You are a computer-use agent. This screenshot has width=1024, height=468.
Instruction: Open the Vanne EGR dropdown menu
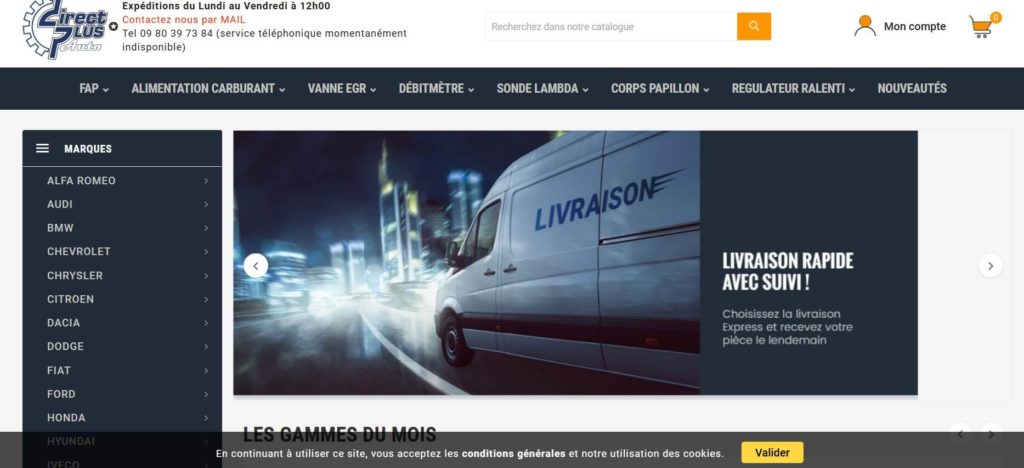coord(342,88)
